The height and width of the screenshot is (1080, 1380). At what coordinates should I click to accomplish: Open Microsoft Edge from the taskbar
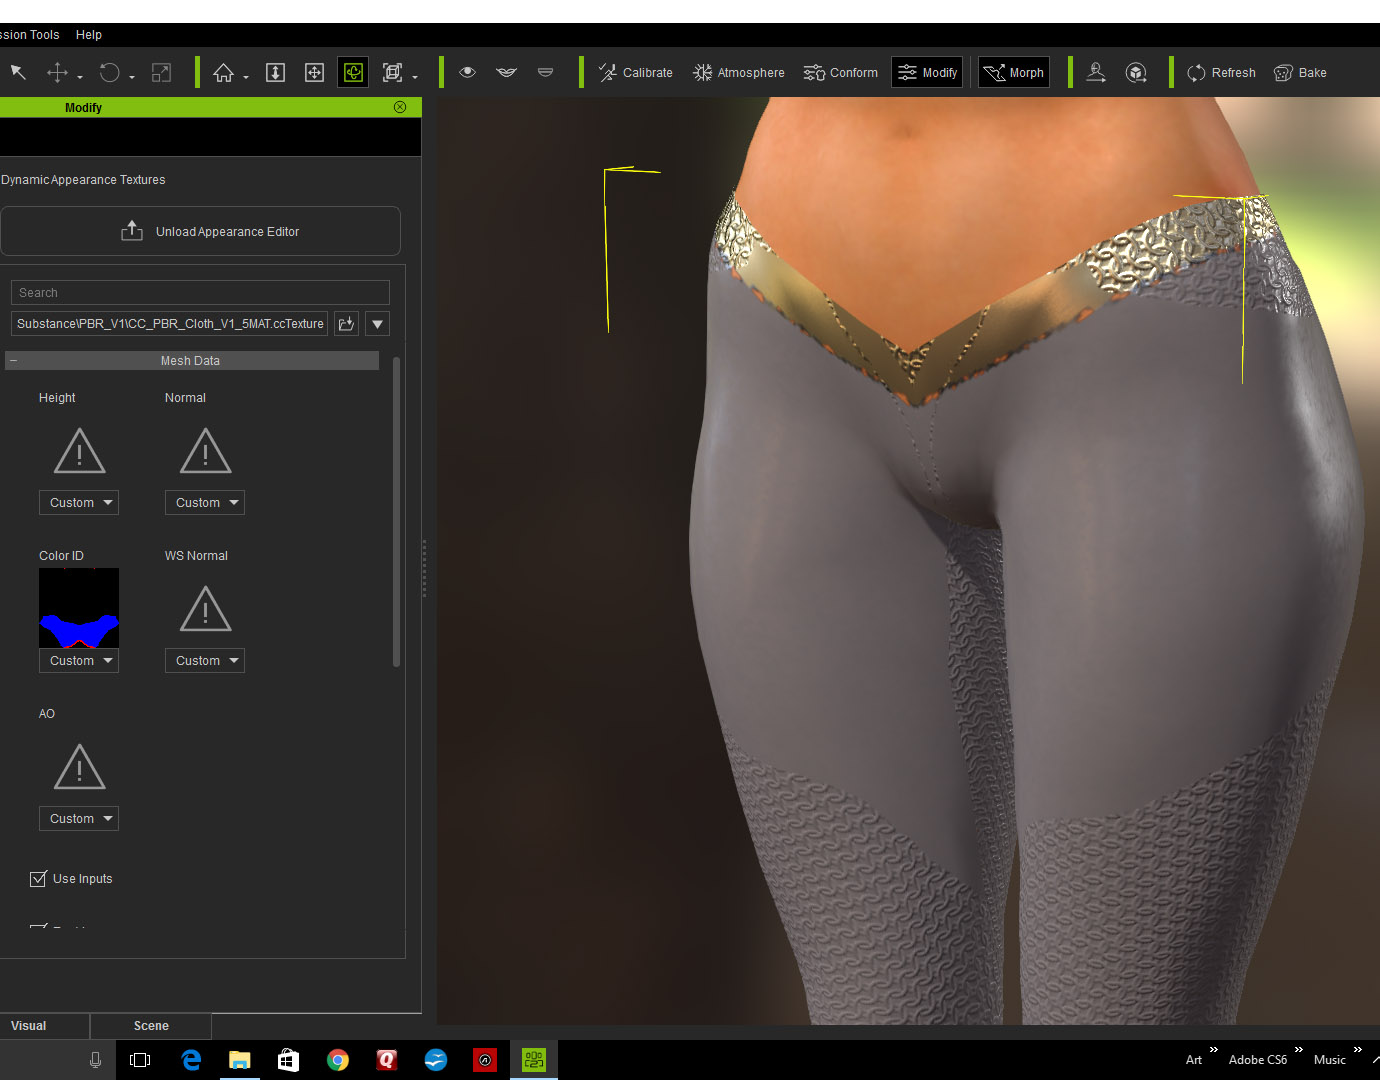(191, 1060)
